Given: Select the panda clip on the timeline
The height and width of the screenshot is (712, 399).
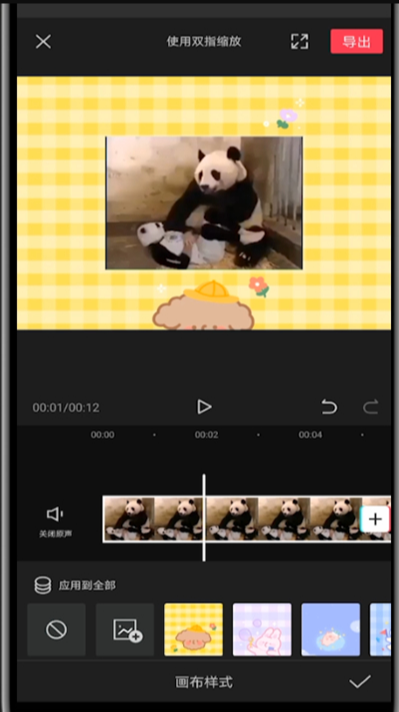Looking at the screenshot, I should click(x=246, y=519).
